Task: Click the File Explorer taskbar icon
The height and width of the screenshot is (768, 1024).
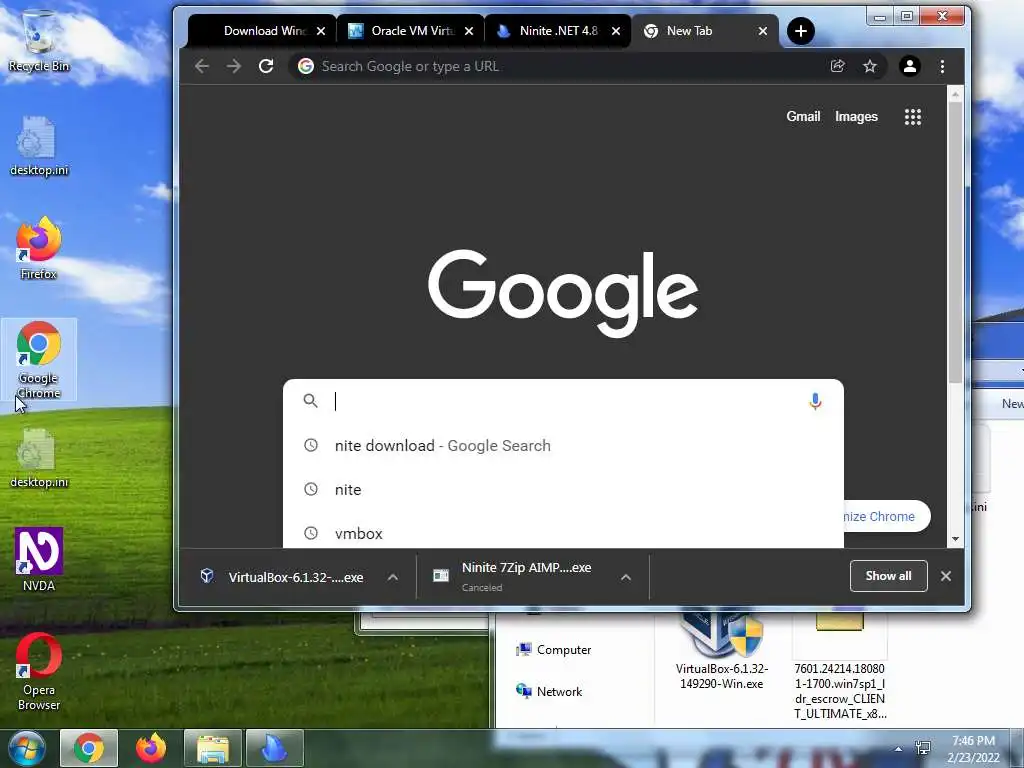Action: pos(213,748)
